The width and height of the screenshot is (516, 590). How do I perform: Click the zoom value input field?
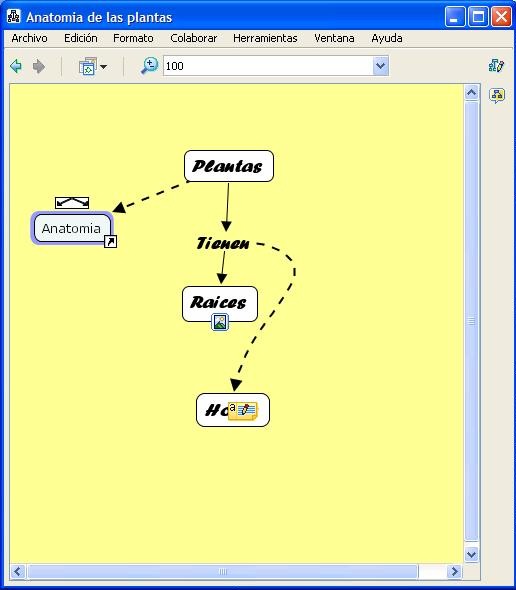point(268,66)
